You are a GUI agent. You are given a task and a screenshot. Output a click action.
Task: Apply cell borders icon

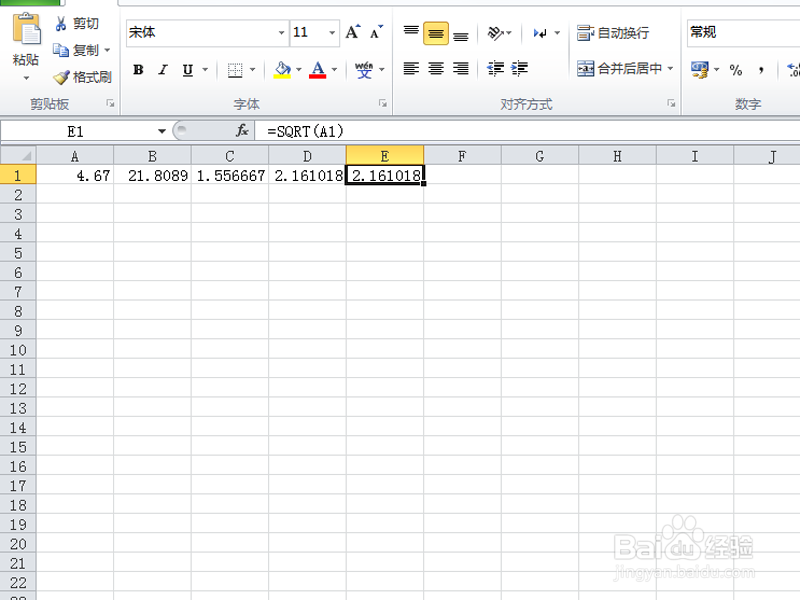click(235, 69)
